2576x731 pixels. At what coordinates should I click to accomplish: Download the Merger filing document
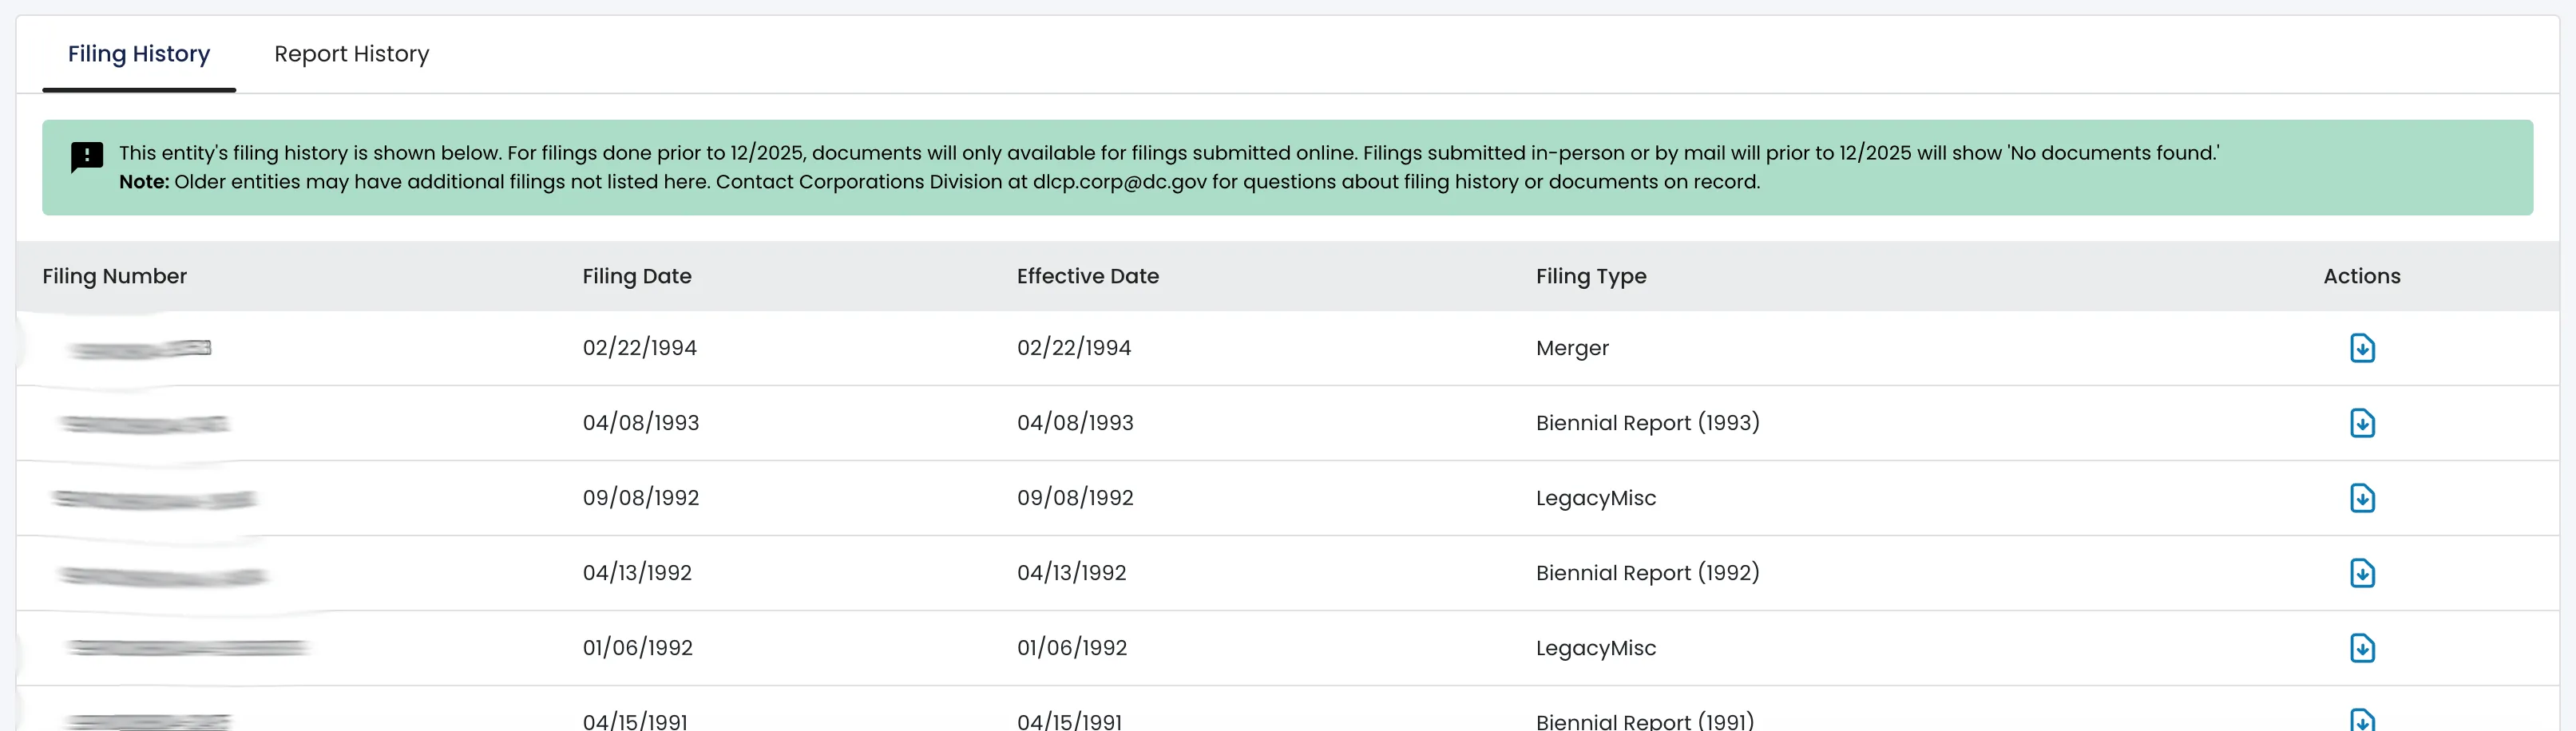2361,348
